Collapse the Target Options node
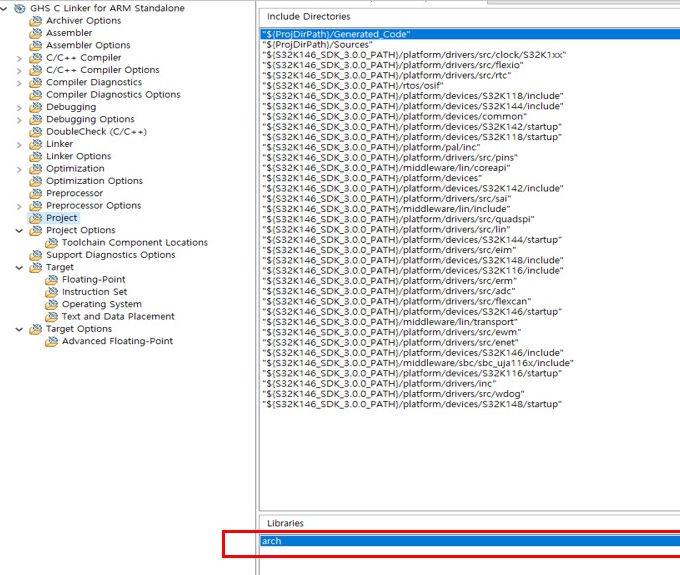 (19, 329)
